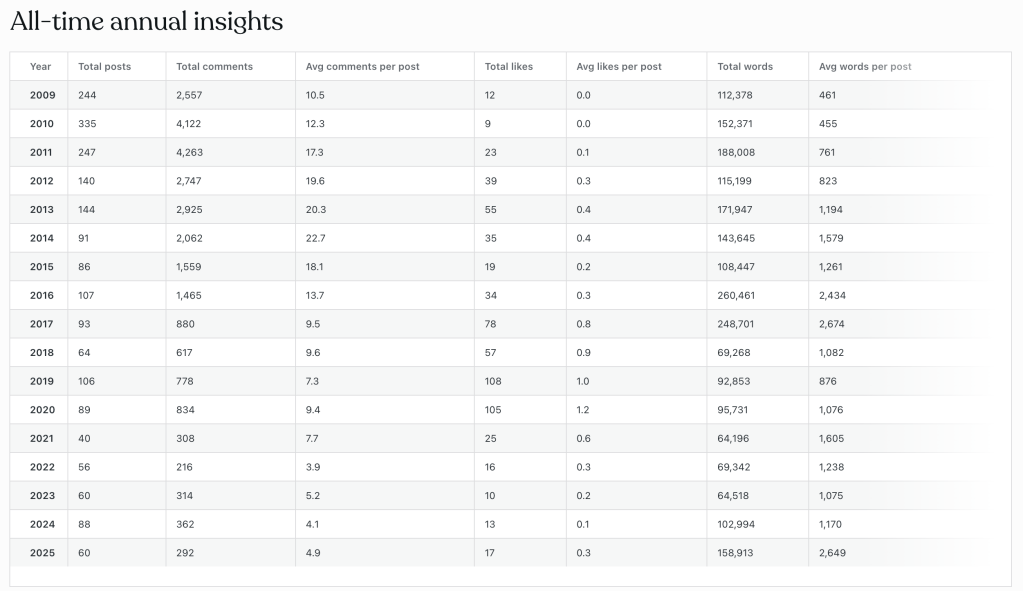Click the Total likes column header
Image resolution: width=1023 pixels, height=591 pixels.
tap(509, 67)
